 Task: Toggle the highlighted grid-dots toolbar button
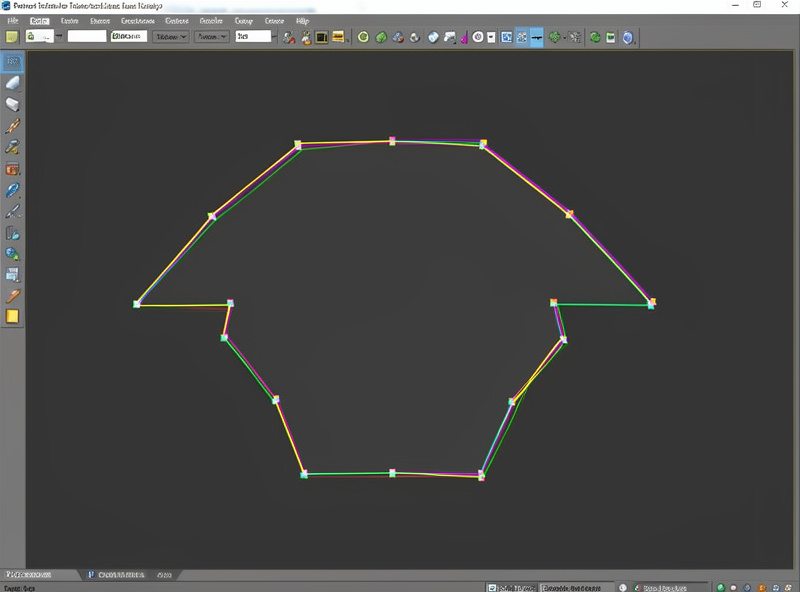pos(522,37)
